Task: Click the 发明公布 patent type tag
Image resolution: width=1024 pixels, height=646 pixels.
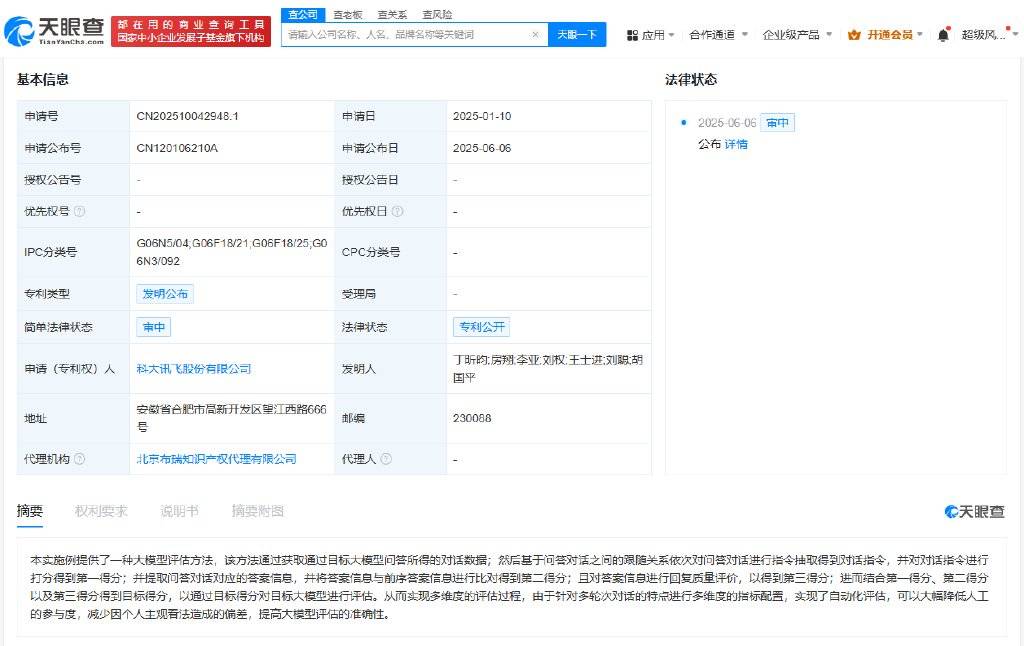Action: (x=165, y=294)
